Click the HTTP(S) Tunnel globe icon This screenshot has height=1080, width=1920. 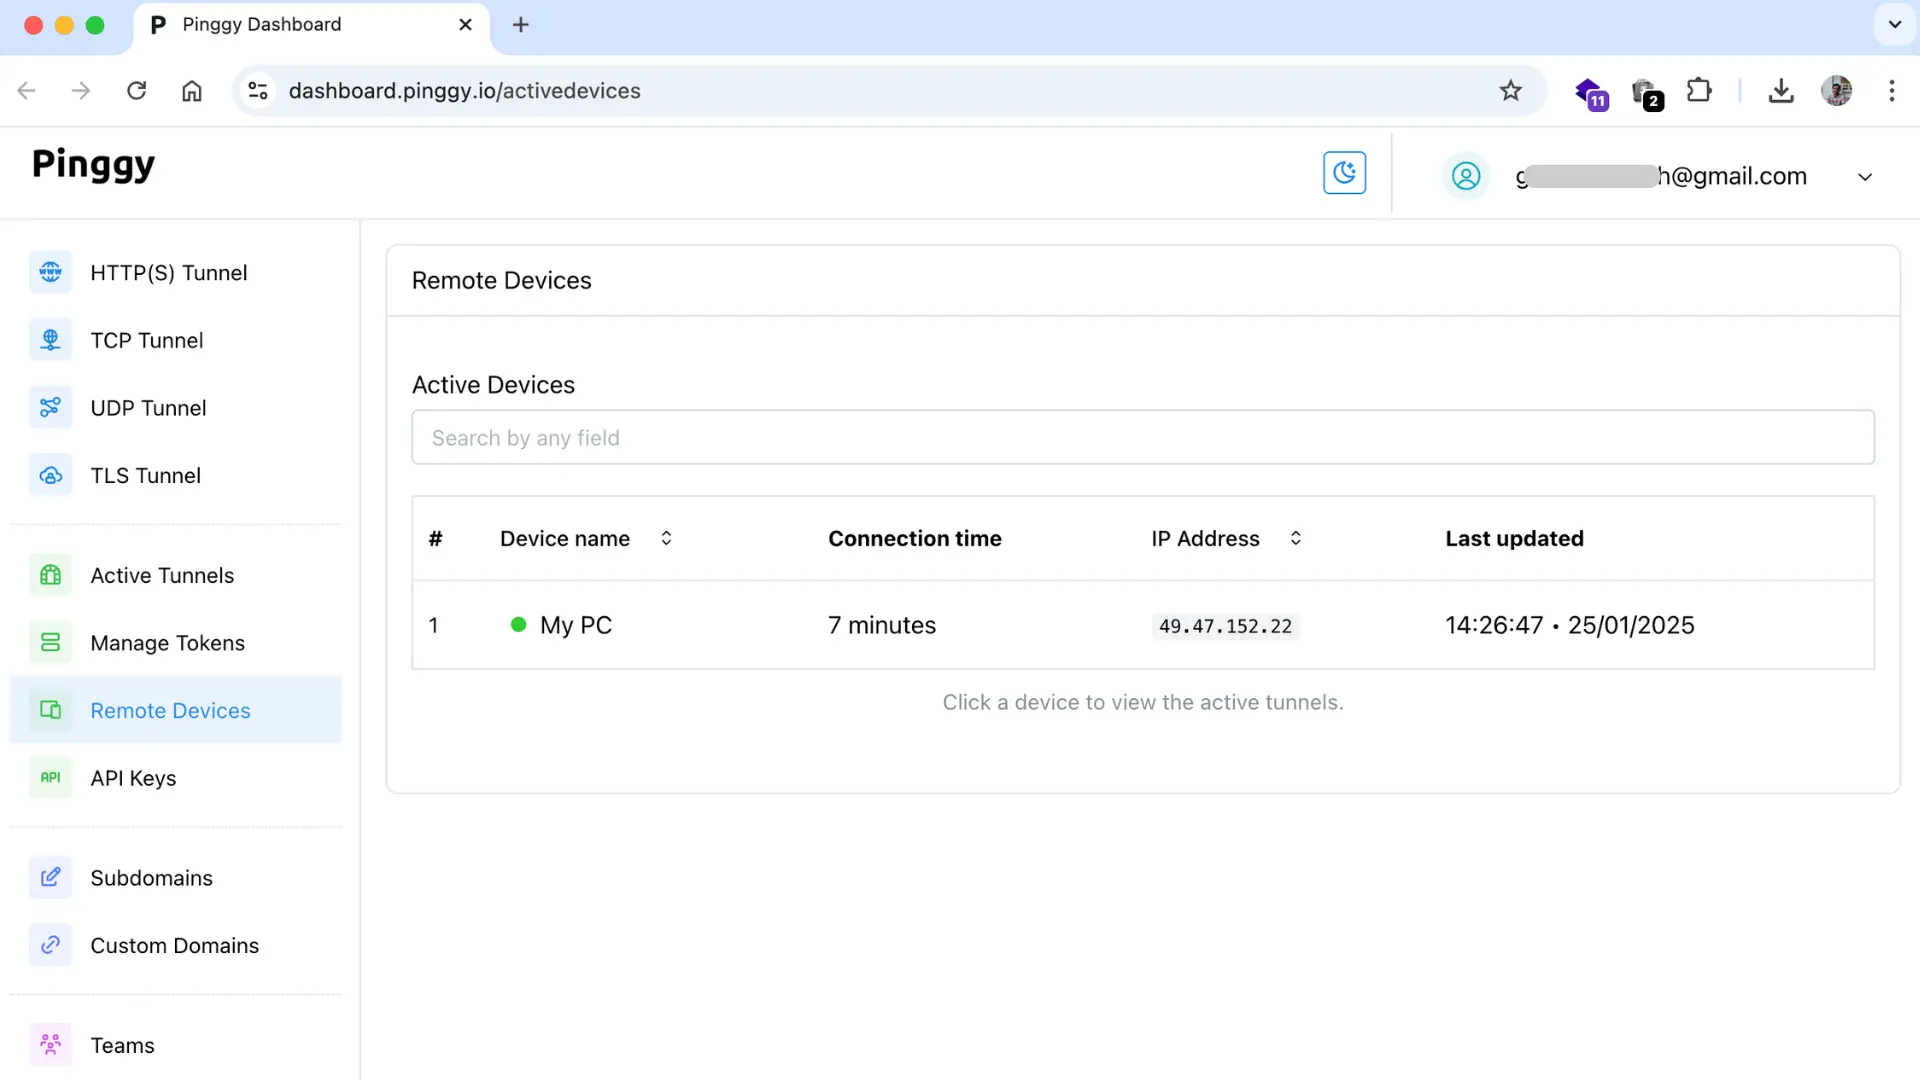pyautogui.click(x=50, y=272)
